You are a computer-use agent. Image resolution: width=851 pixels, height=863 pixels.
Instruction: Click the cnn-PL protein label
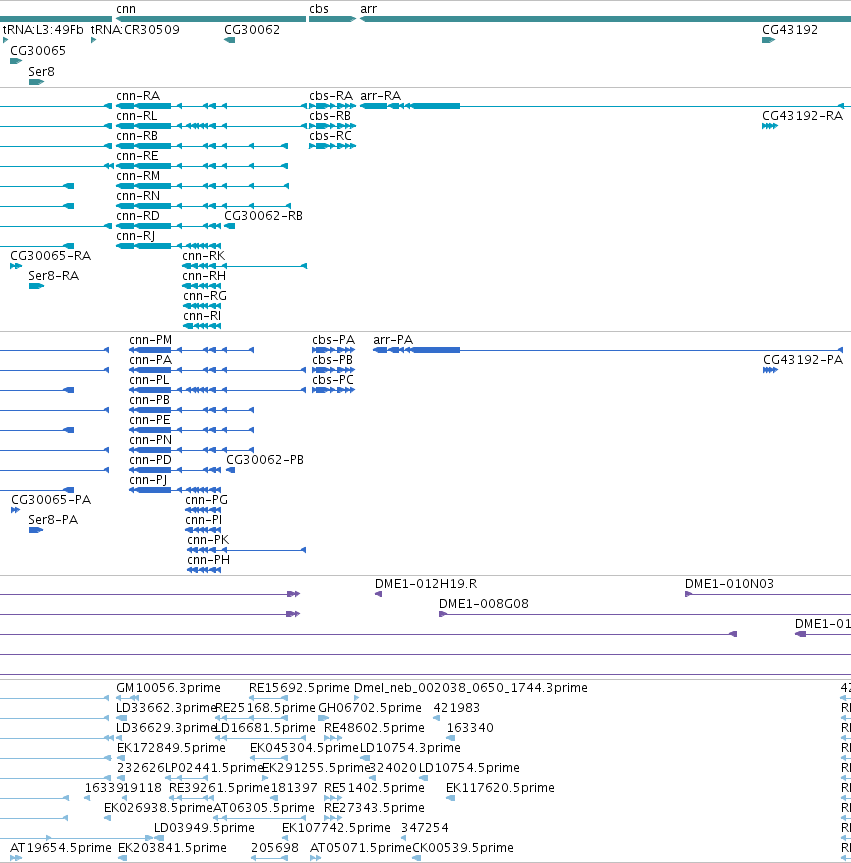point(149,380)
